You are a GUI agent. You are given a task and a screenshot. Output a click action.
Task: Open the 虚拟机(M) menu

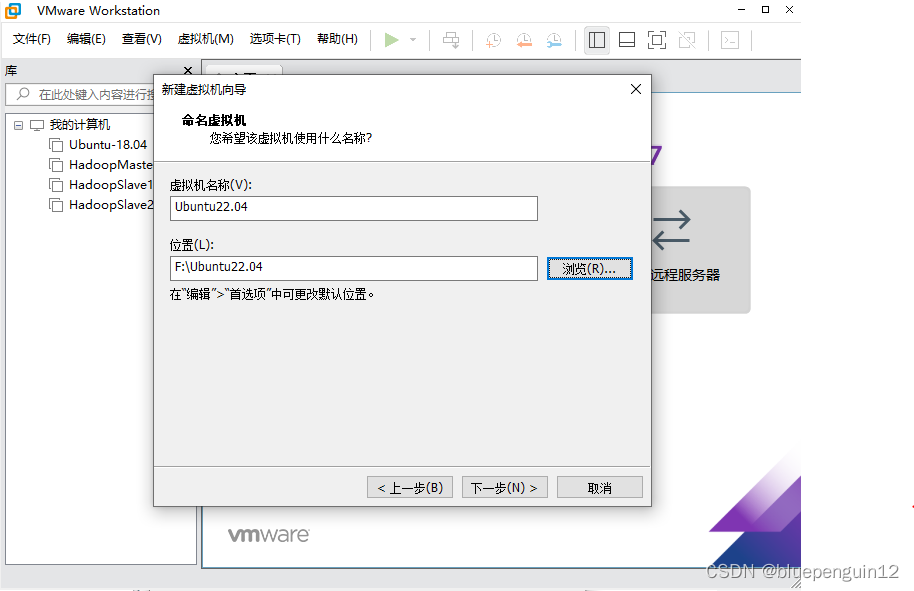[x=206, y=39]
